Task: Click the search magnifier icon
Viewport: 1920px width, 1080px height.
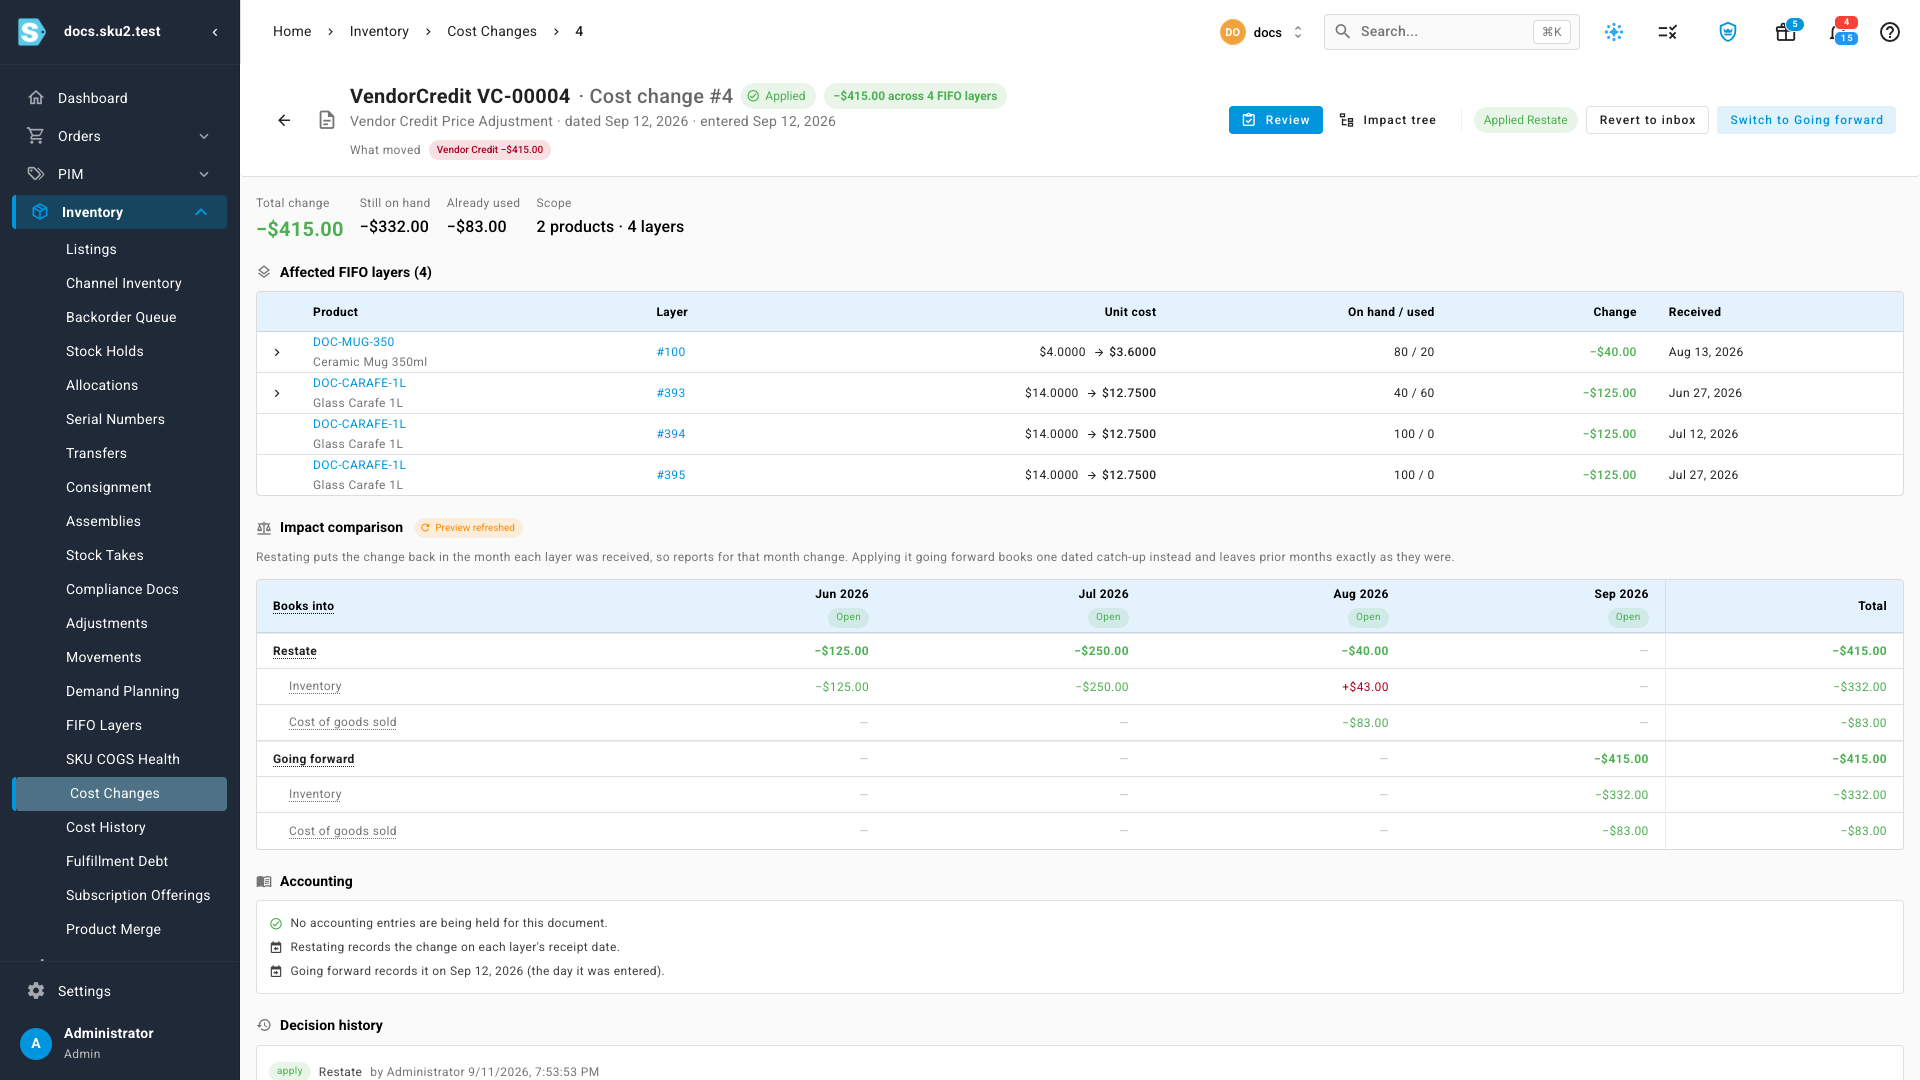Action: tap(1343, 32)
